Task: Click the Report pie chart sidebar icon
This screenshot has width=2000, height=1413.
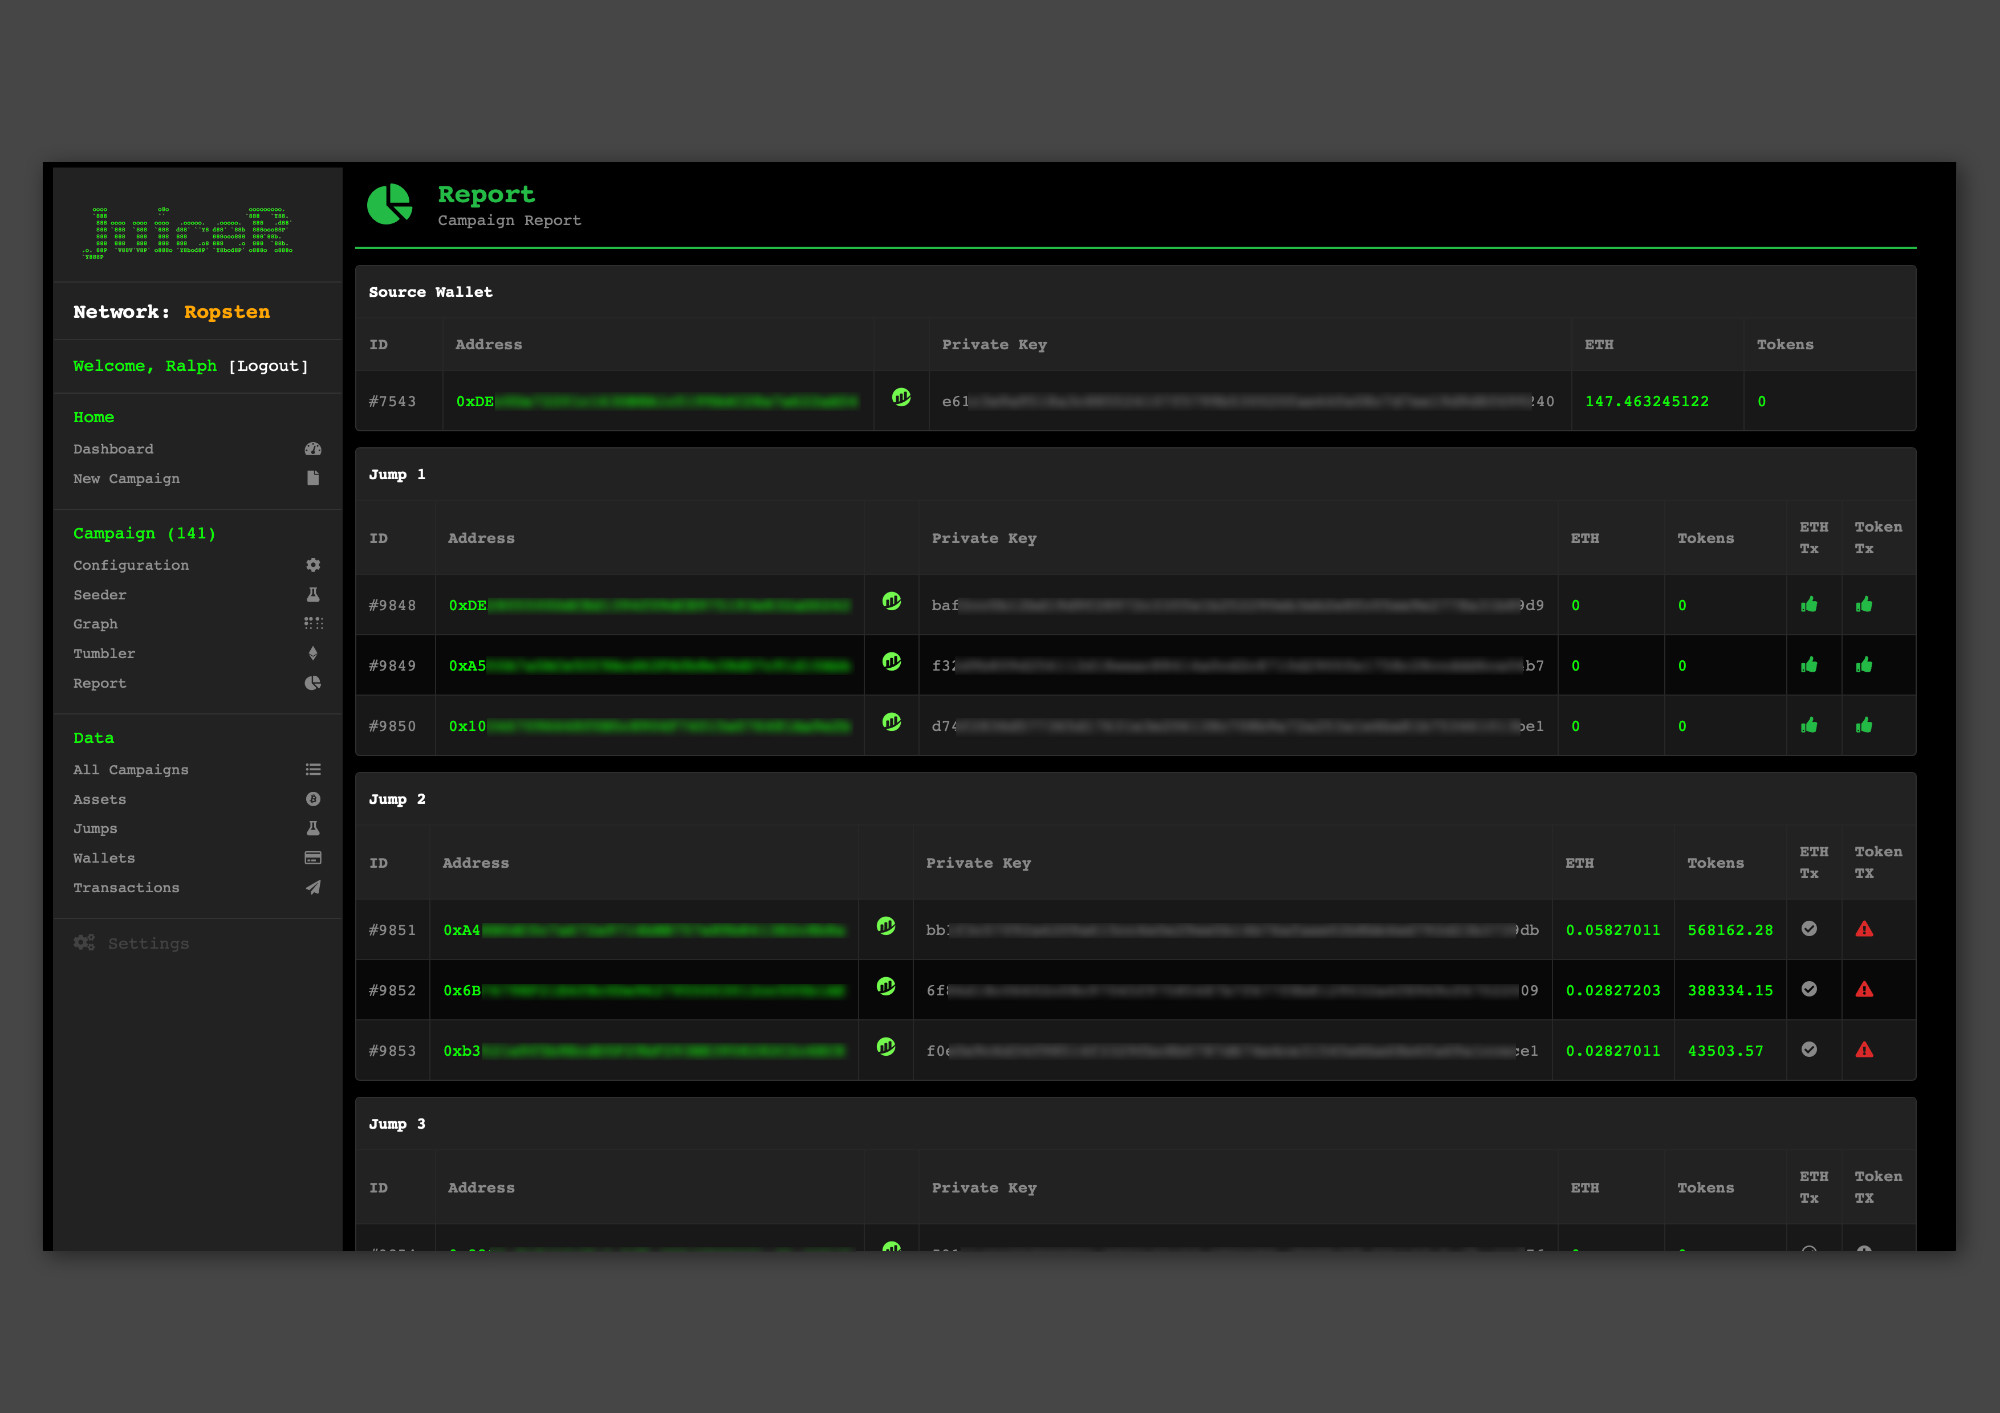Action: tap(313, 683)
